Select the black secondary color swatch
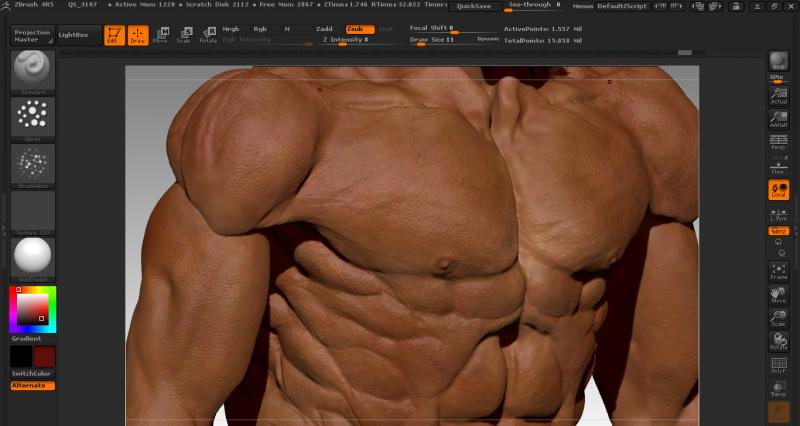 (21, 357)
